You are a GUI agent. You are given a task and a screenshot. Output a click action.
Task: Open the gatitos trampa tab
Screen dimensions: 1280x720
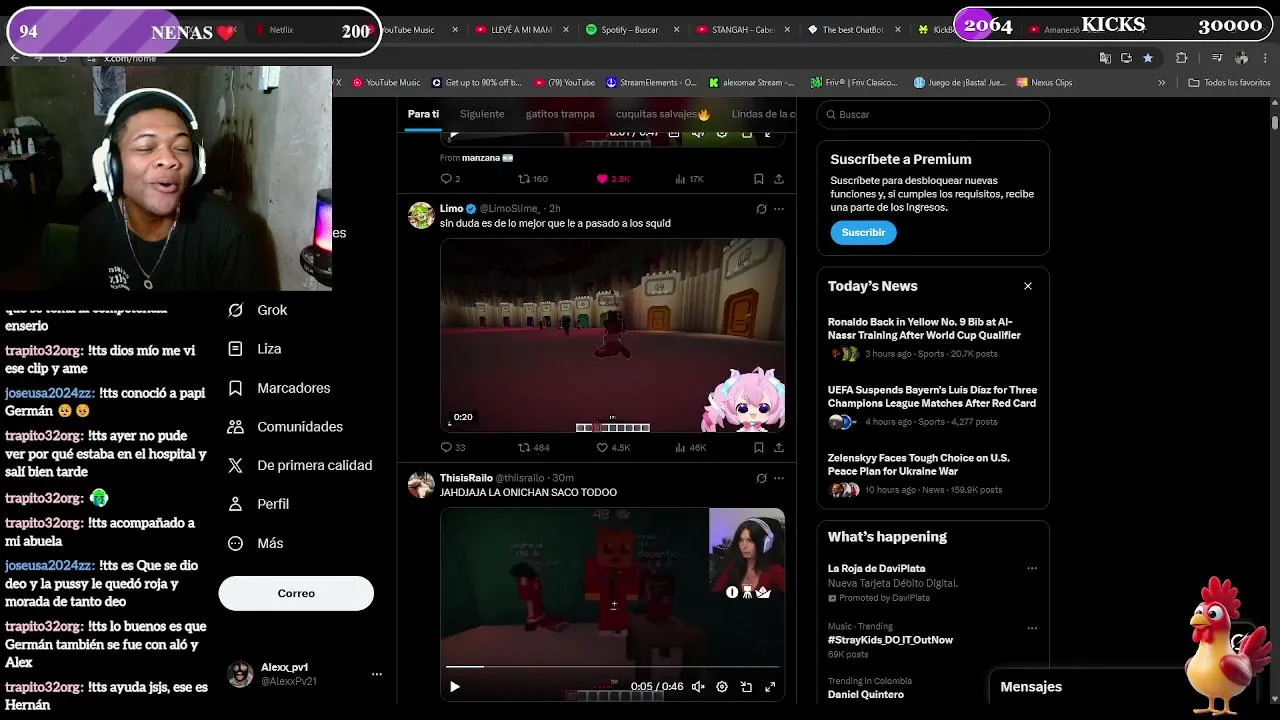coord(560,114)
